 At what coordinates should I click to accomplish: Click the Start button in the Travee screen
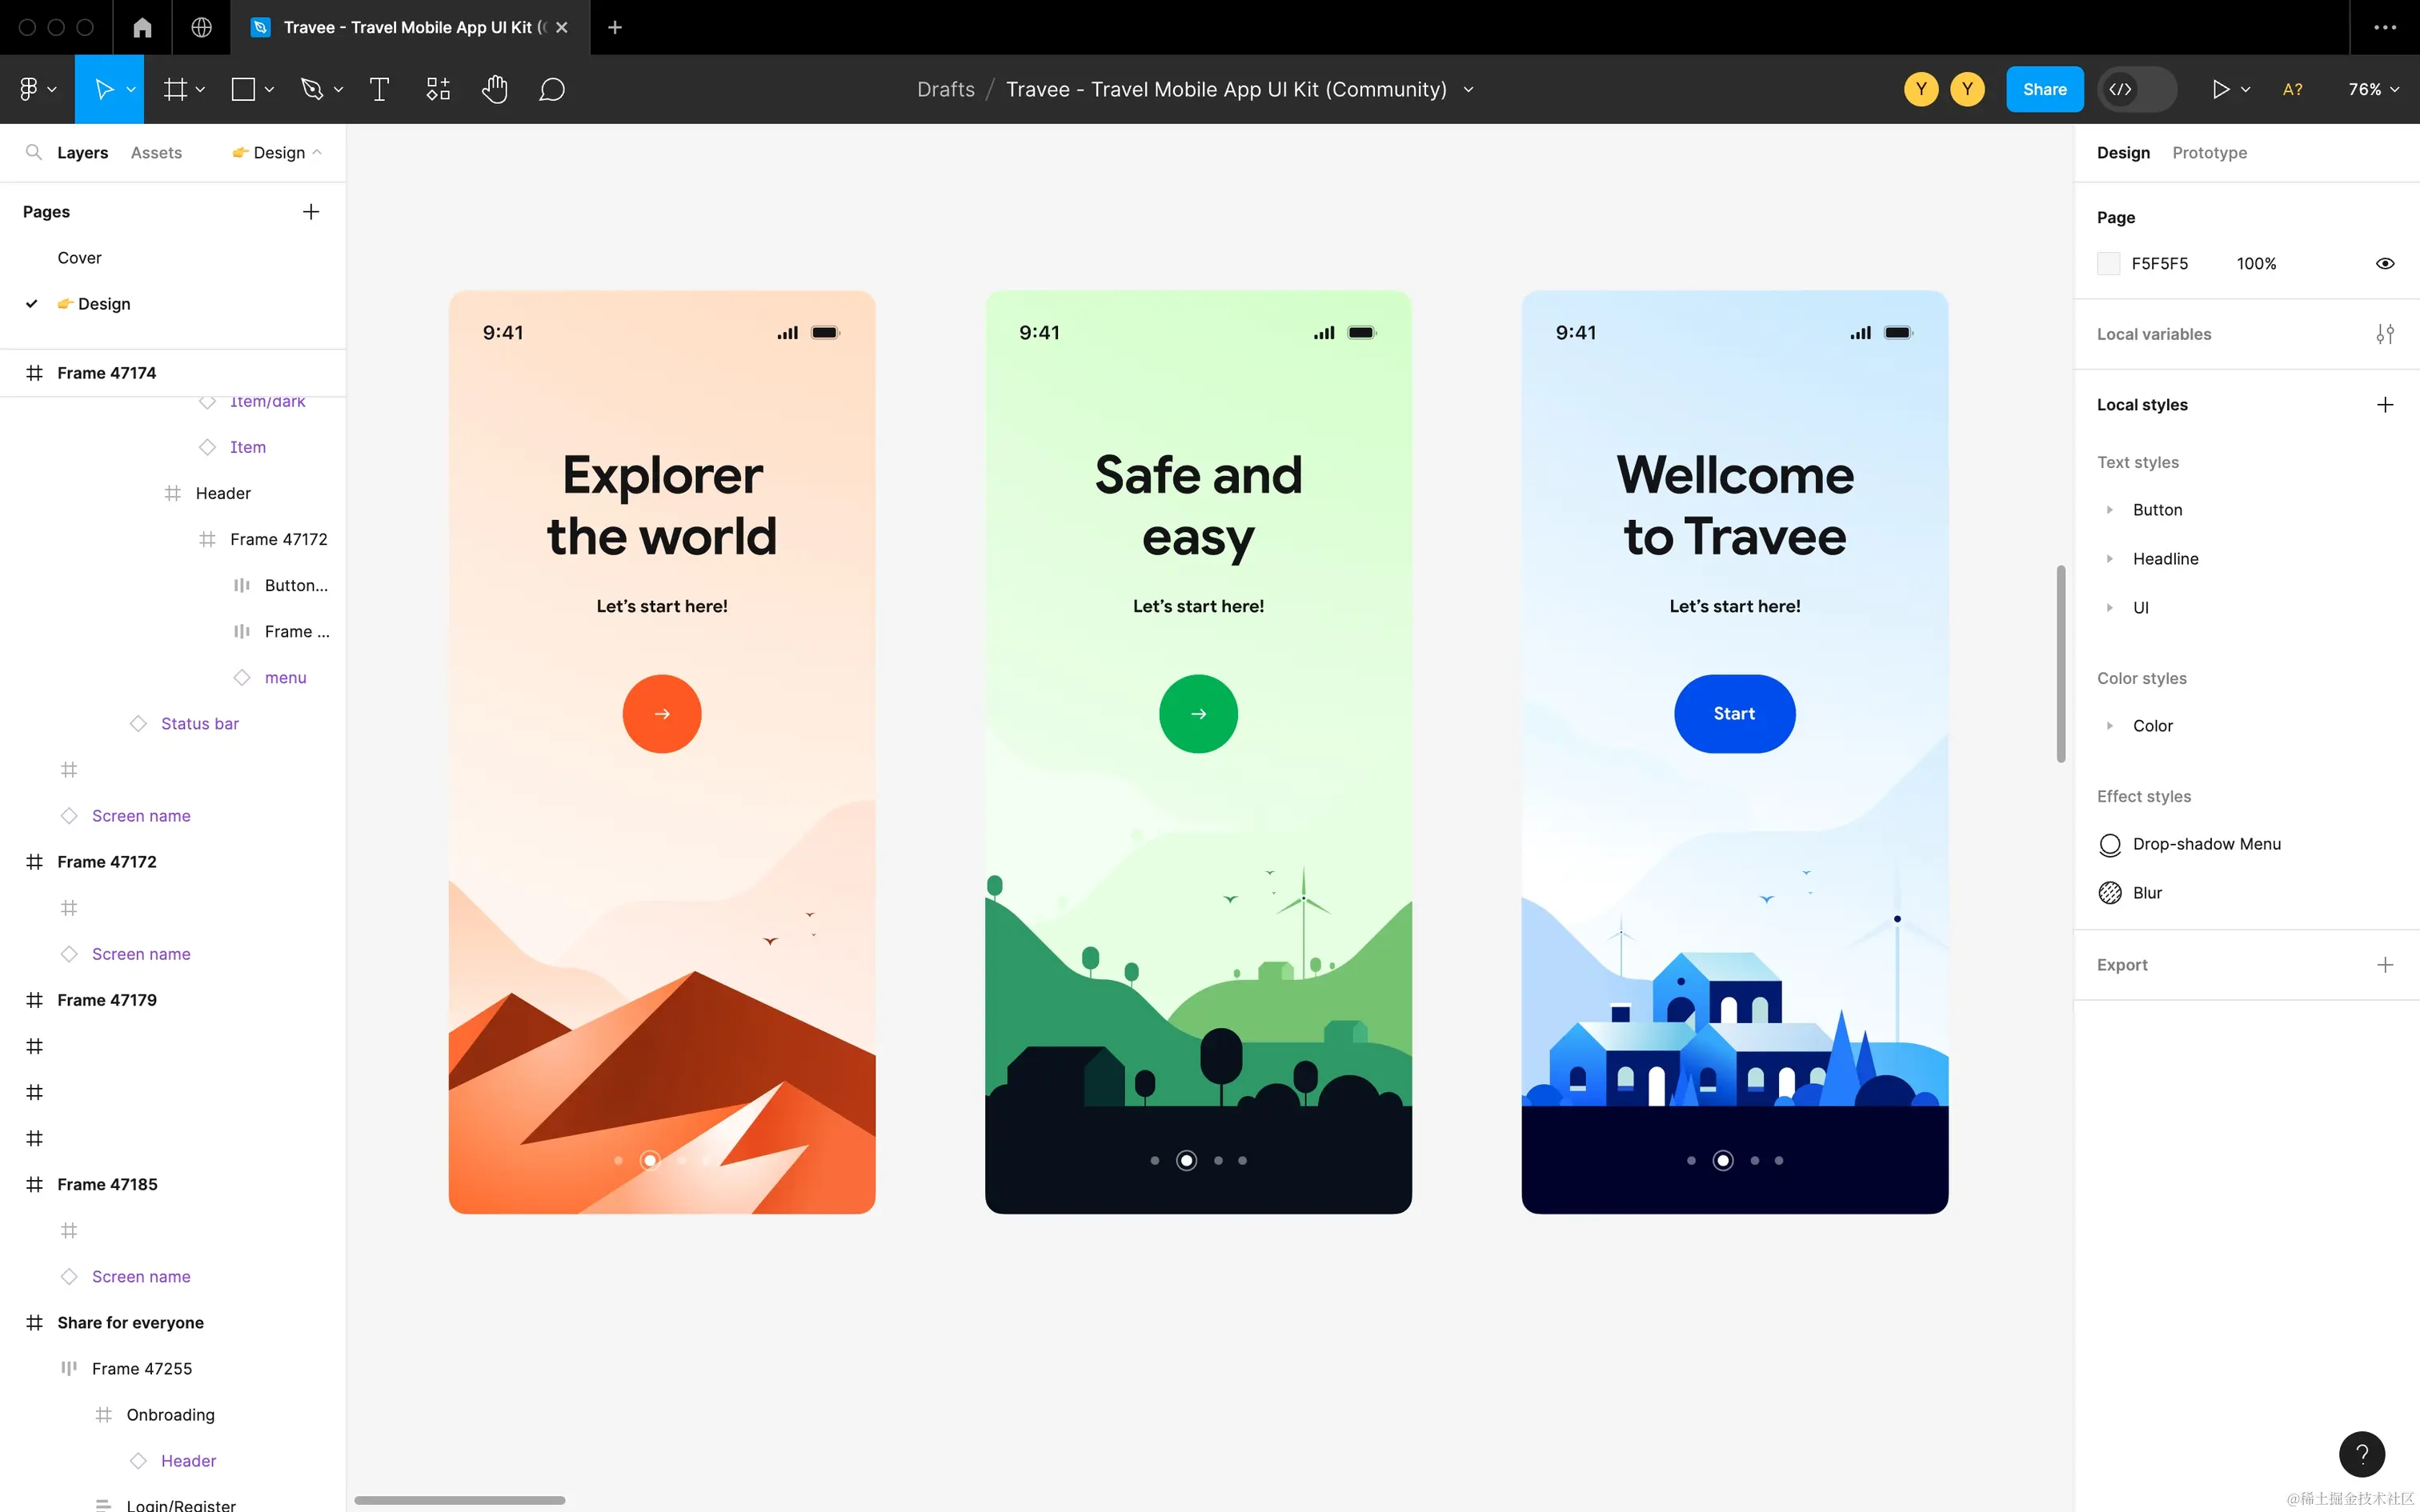click(x=1734, y=714)
